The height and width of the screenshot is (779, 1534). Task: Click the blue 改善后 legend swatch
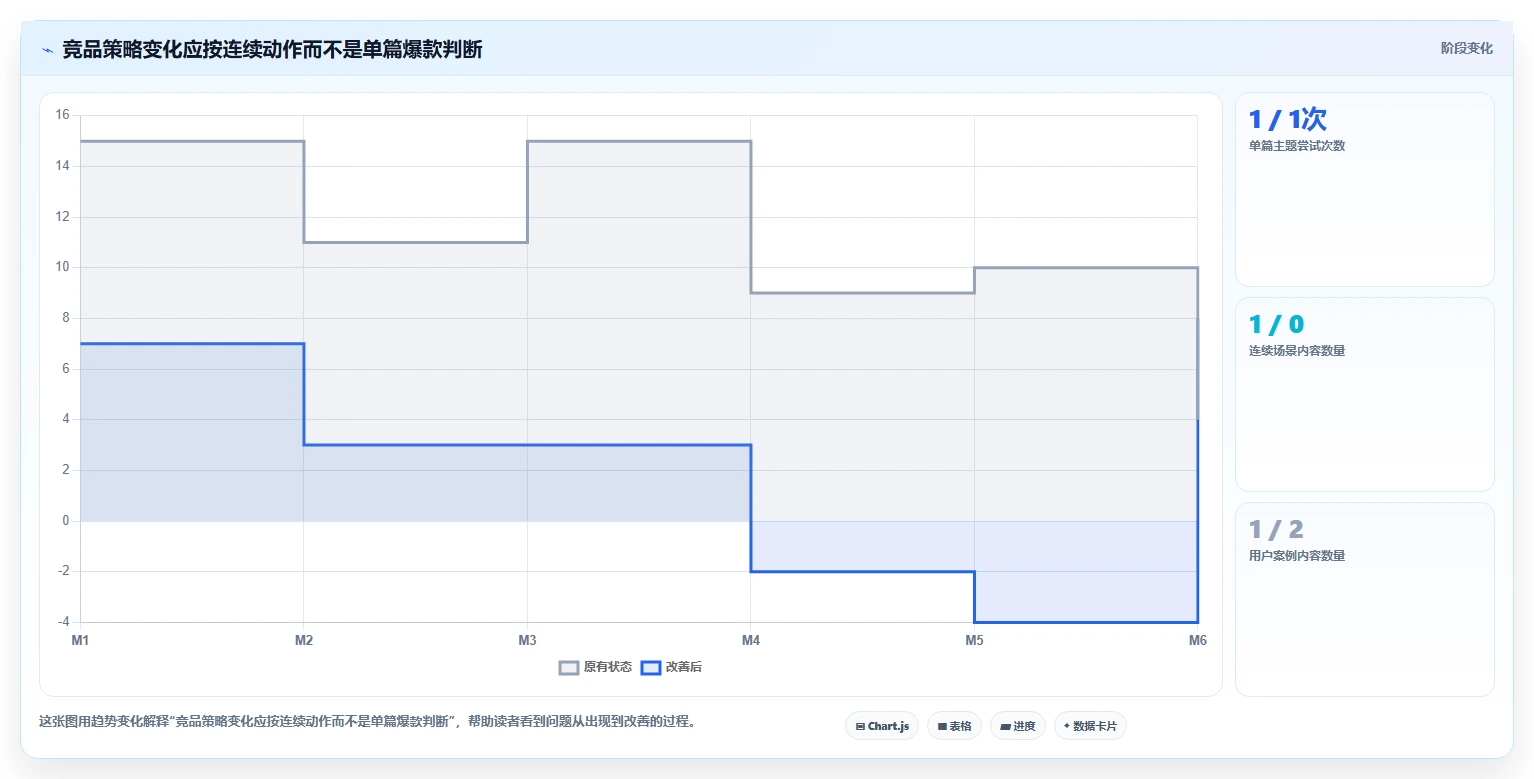tap(650, 667)
